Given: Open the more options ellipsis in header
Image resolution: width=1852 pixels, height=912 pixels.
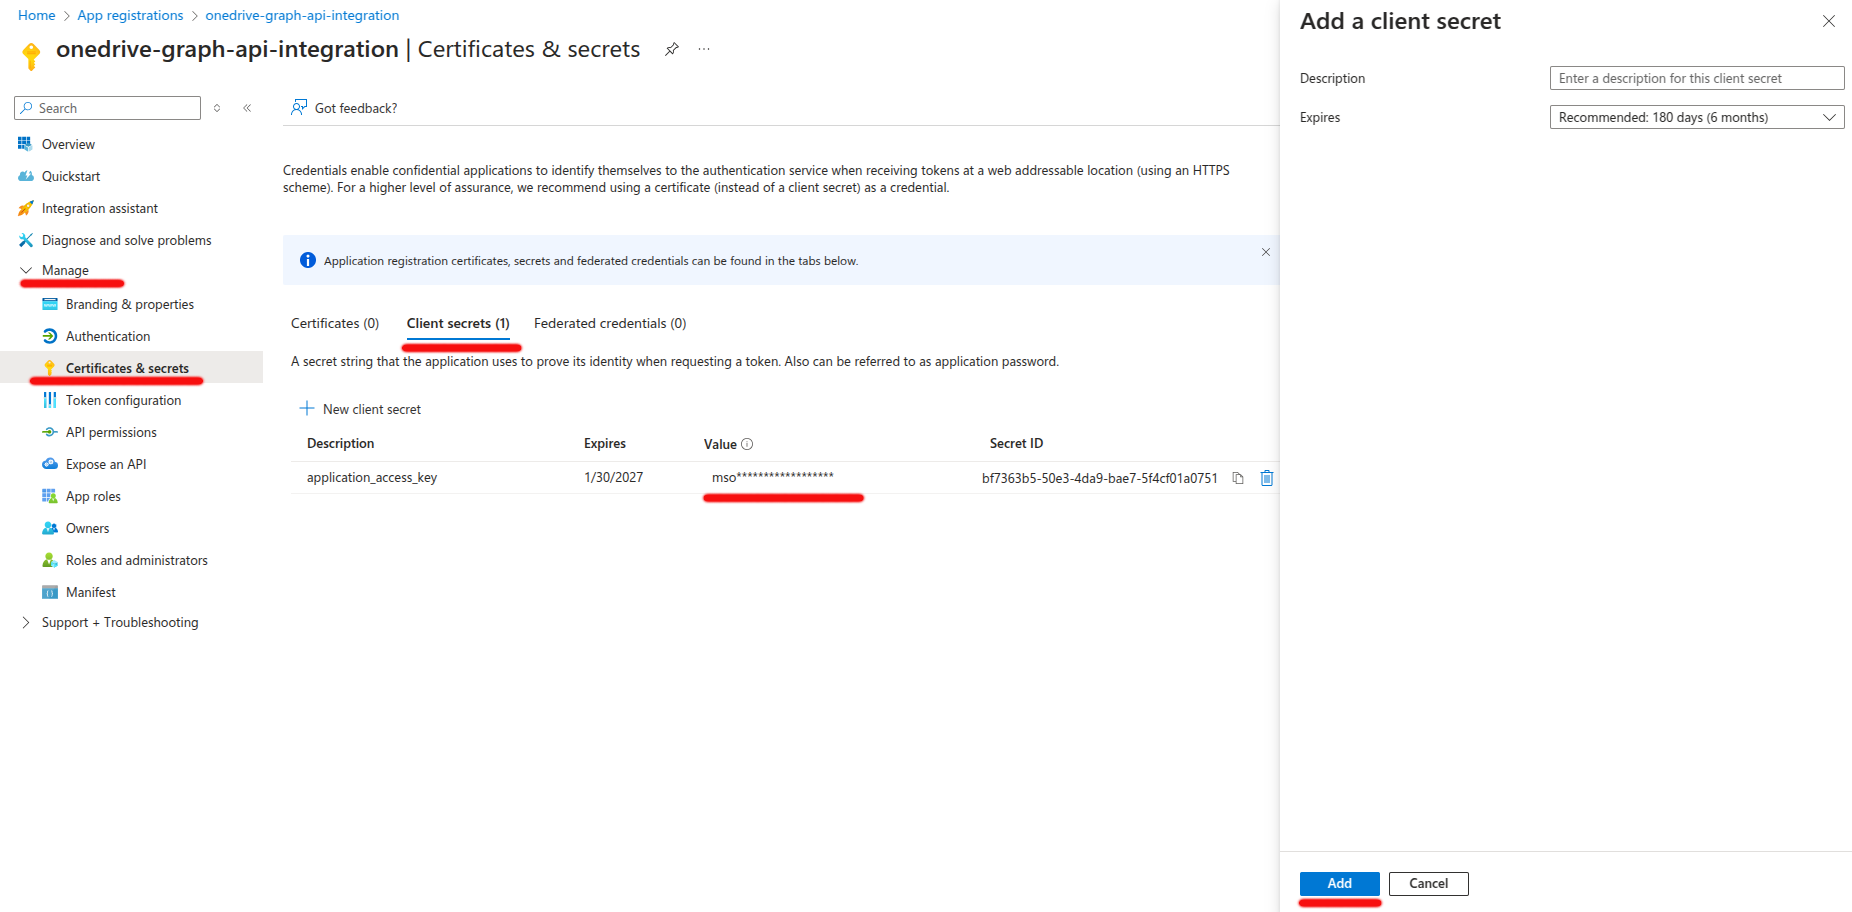Looking at the screenshot, I should [x=704, y=49].
